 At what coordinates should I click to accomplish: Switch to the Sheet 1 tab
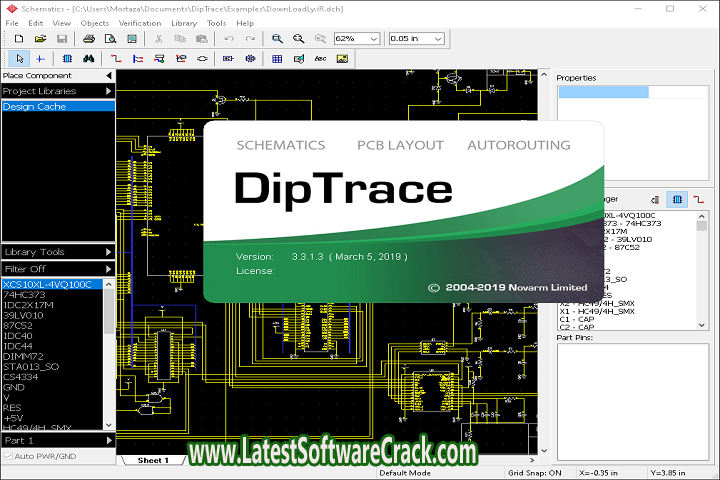(x=153, y=460)
